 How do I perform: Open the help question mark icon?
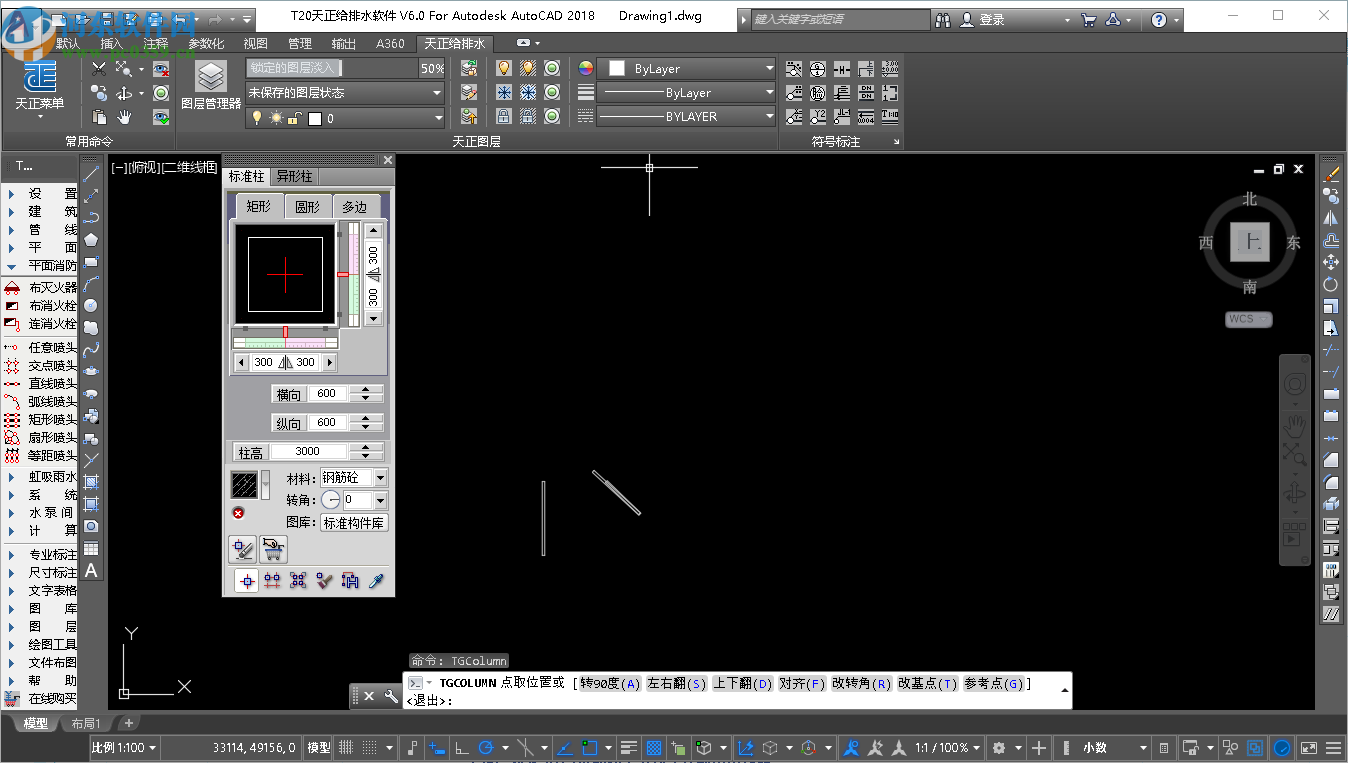click(1159, 19)
